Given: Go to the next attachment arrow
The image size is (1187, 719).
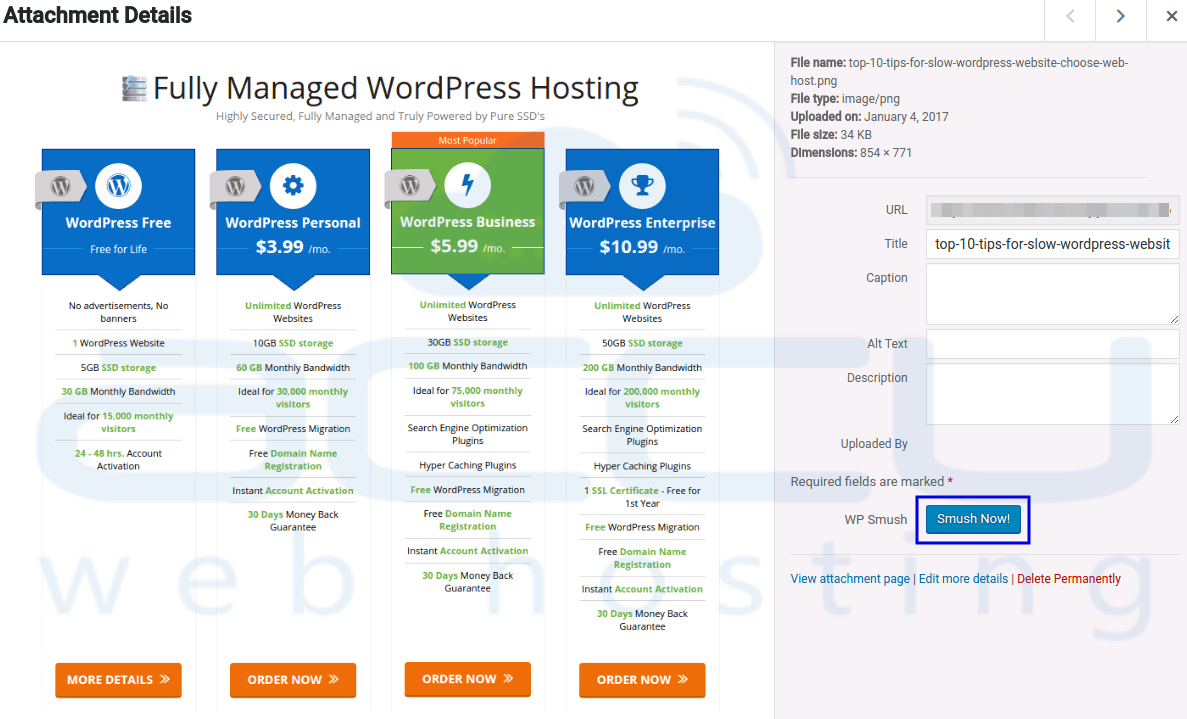Looking at the screenshot, I should click(1120, 17).
